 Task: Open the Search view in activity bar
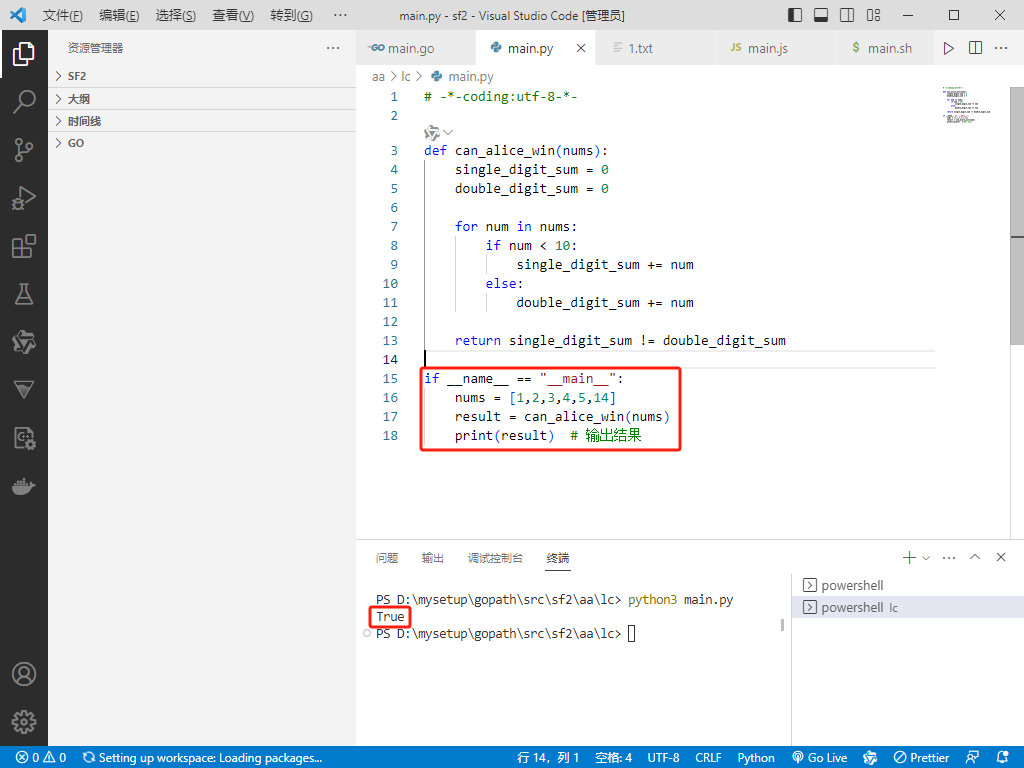coord(24,102)
